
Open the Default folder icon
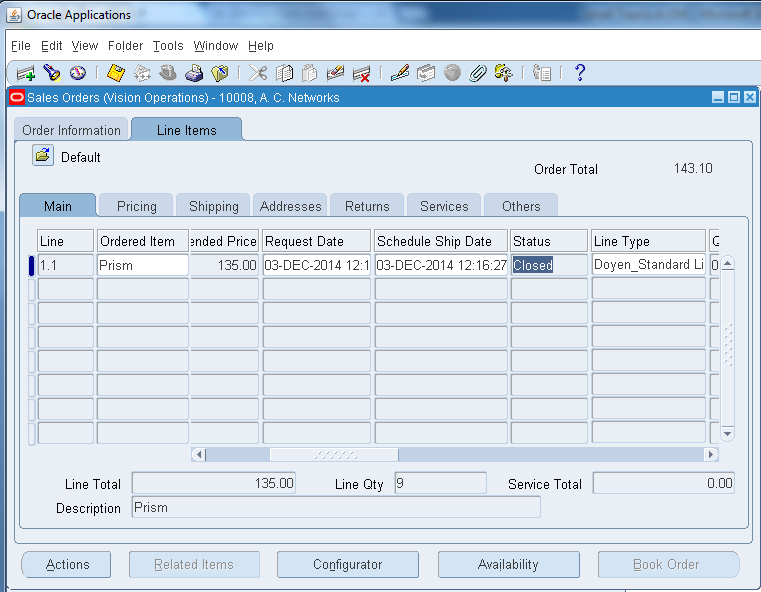(x=43, y=156)
